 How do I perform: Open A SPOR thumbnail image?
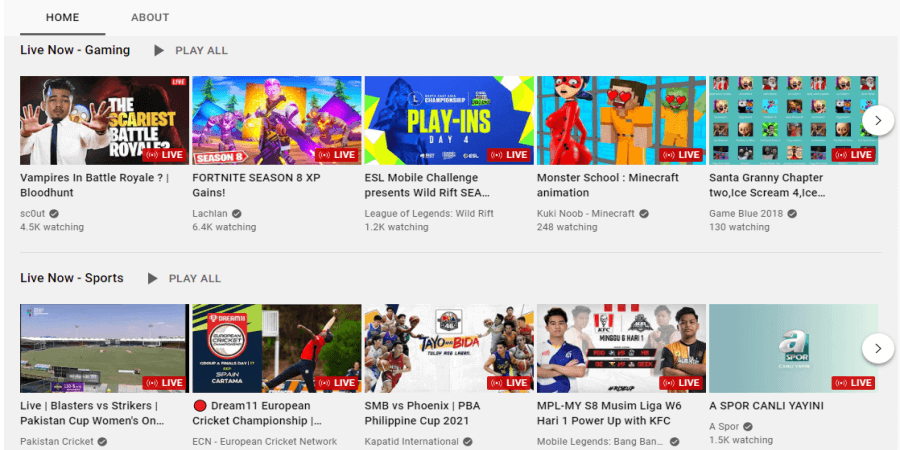793,348
